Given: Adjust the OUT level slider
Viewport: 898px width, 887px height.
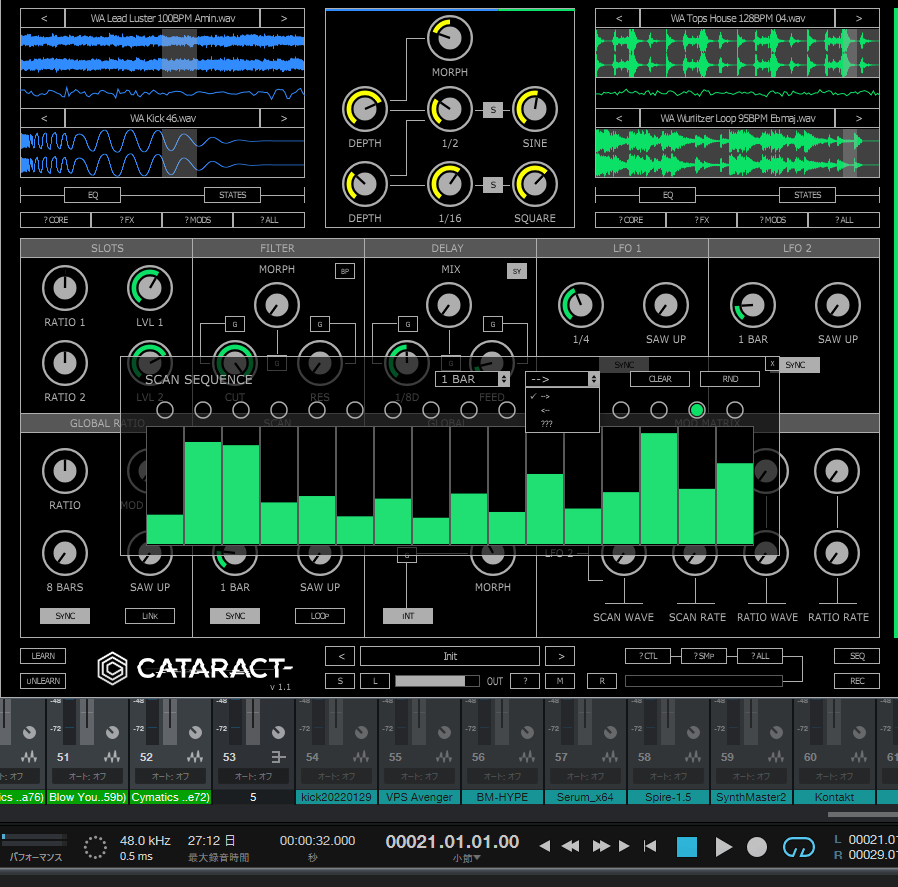Looking at the screenshot, I should [x=437, y=681].
